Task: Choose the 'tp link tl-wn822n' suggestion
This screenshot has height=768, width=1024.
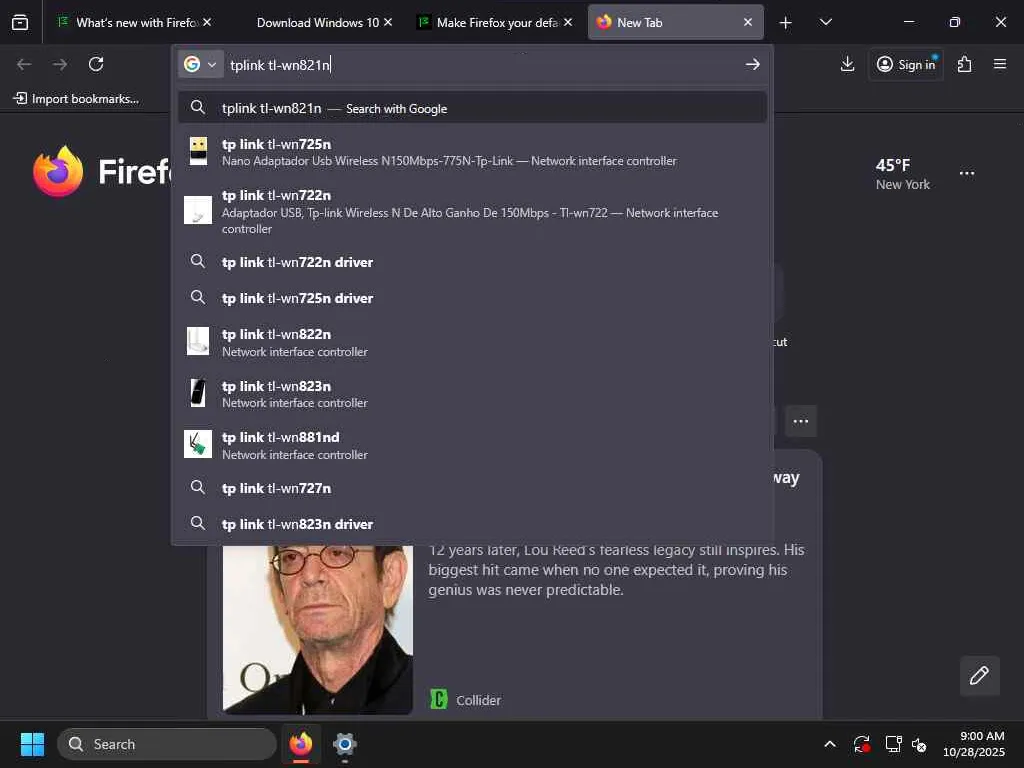Action: pos(472,342)
